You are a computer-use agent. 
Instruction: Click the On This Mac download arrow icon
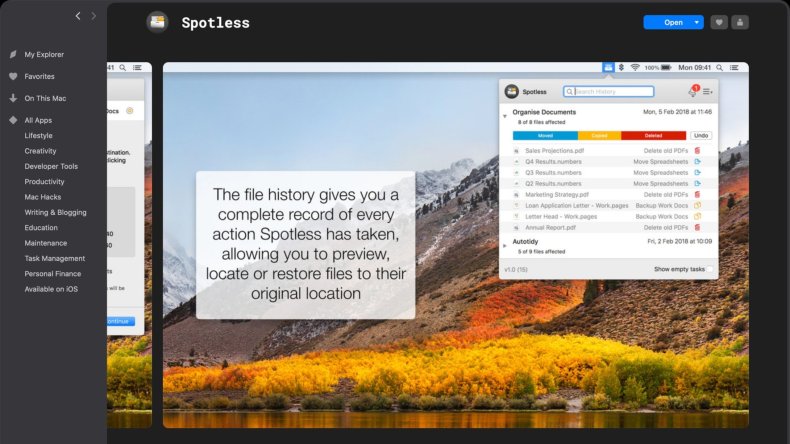pyautogui.click(x=13, y=98)
